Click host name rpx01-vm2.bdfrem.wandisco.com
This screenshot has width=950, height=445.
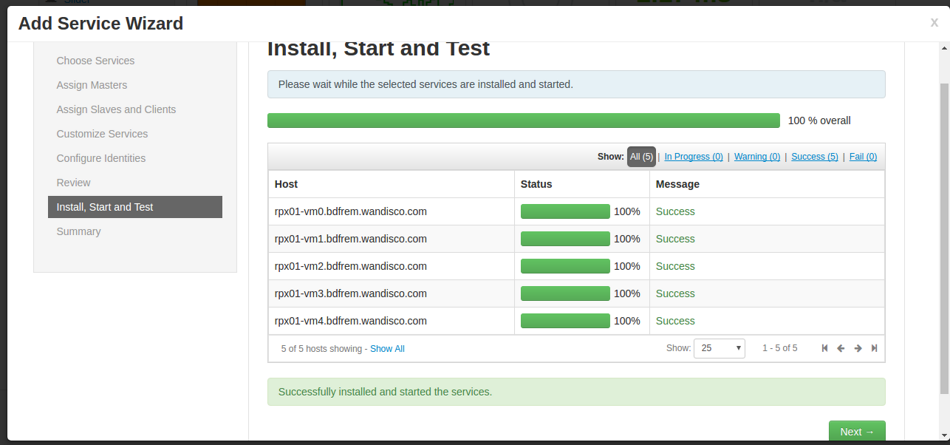click(350, 266)
